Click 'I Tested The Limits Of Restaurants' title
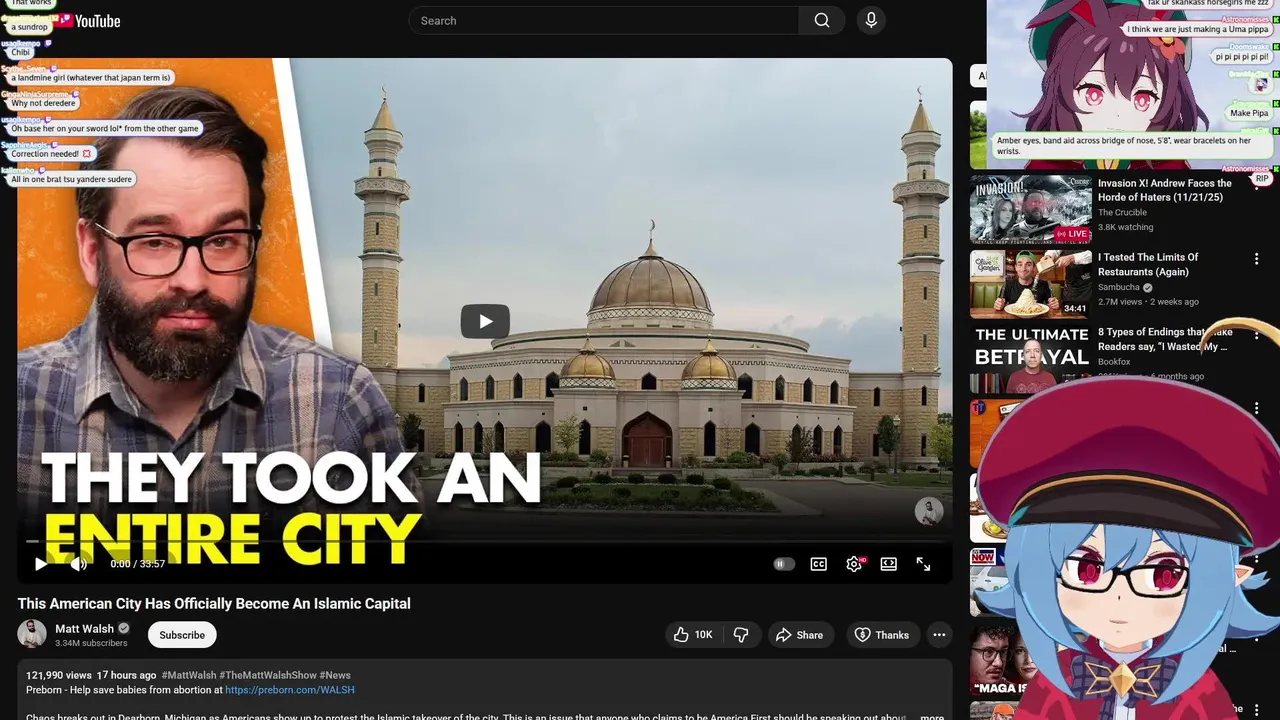This screenshot has width=1280, height=720. tap(1148, 264)
